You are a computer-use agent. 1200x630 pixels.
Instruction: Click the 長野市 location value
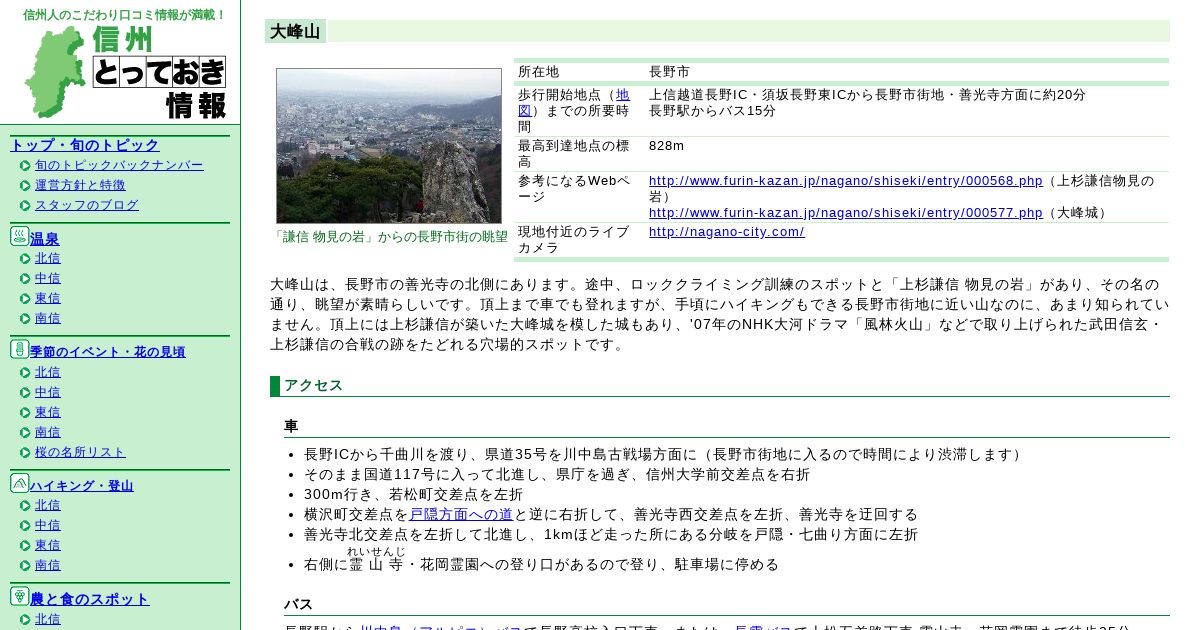[670, 72]
